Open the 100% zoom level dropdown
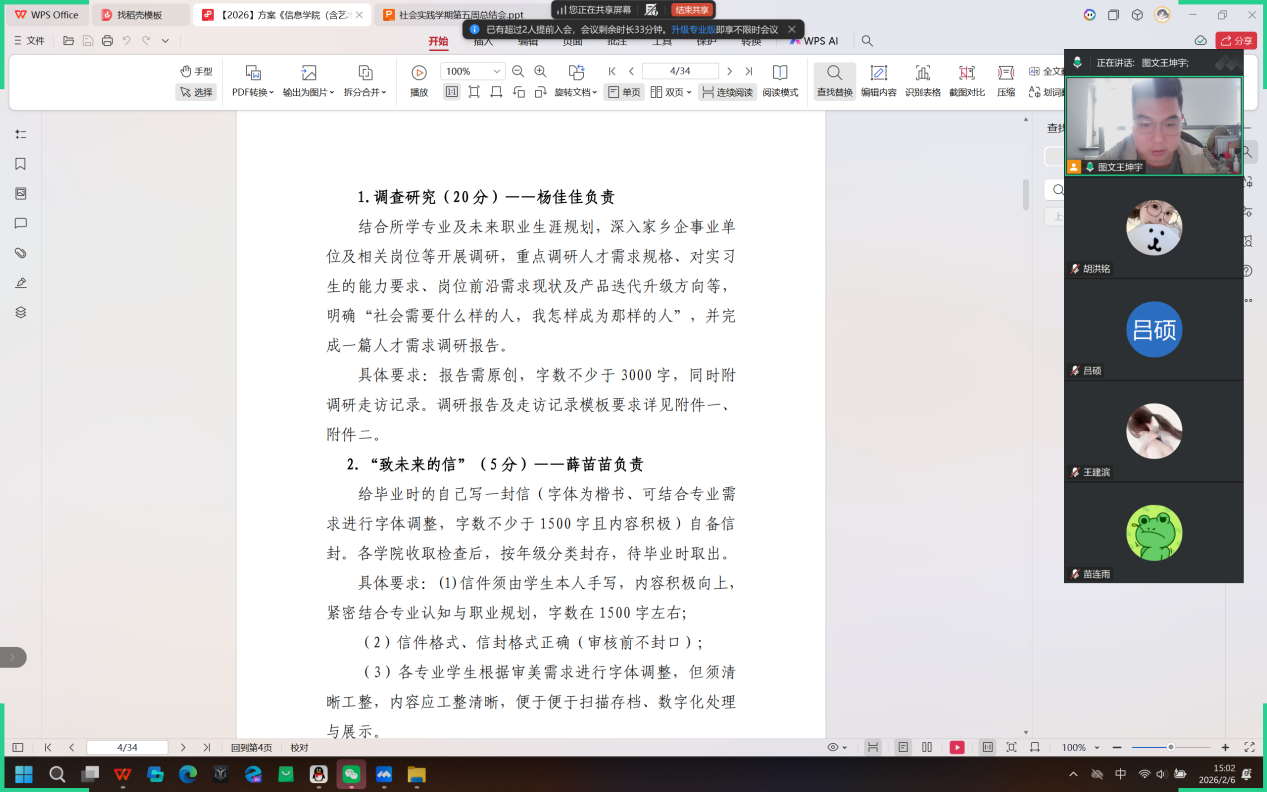1267x792 pixels. (497, 72)
